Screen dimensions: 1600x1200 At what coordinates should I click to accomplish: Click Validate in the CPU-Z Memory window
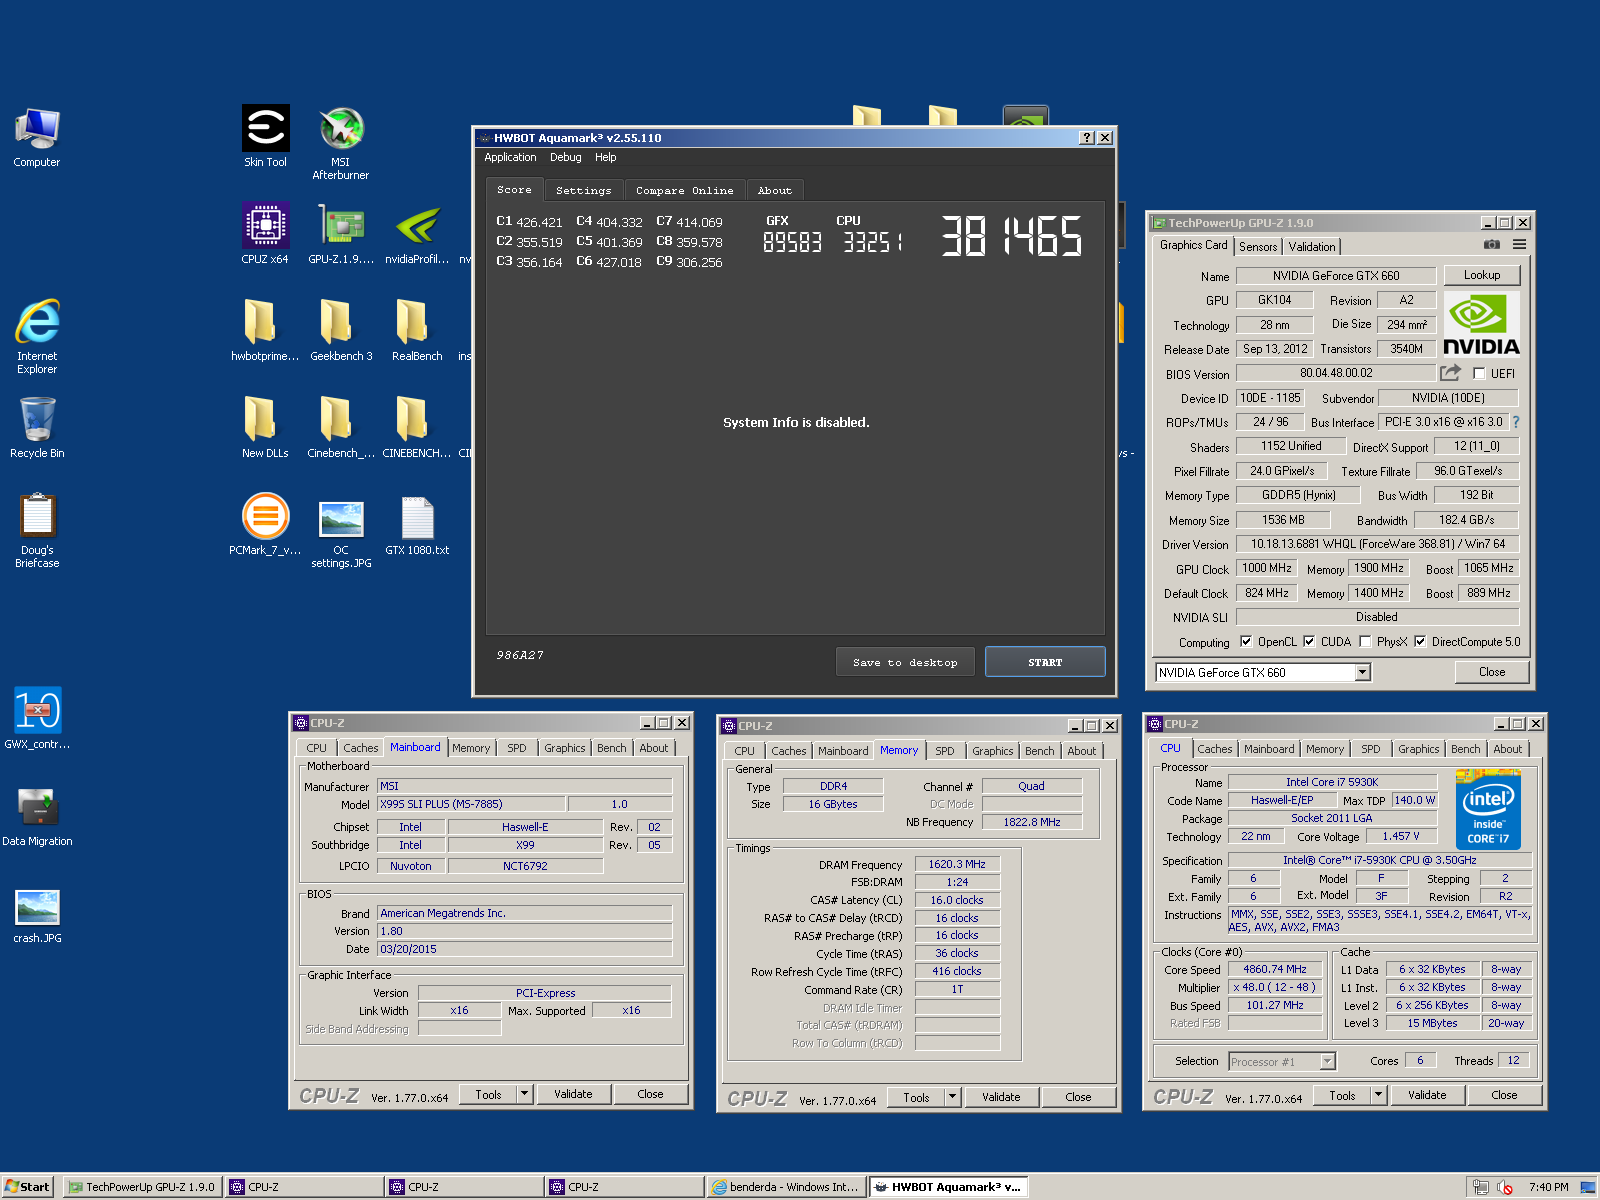tap(1000, 1097)
